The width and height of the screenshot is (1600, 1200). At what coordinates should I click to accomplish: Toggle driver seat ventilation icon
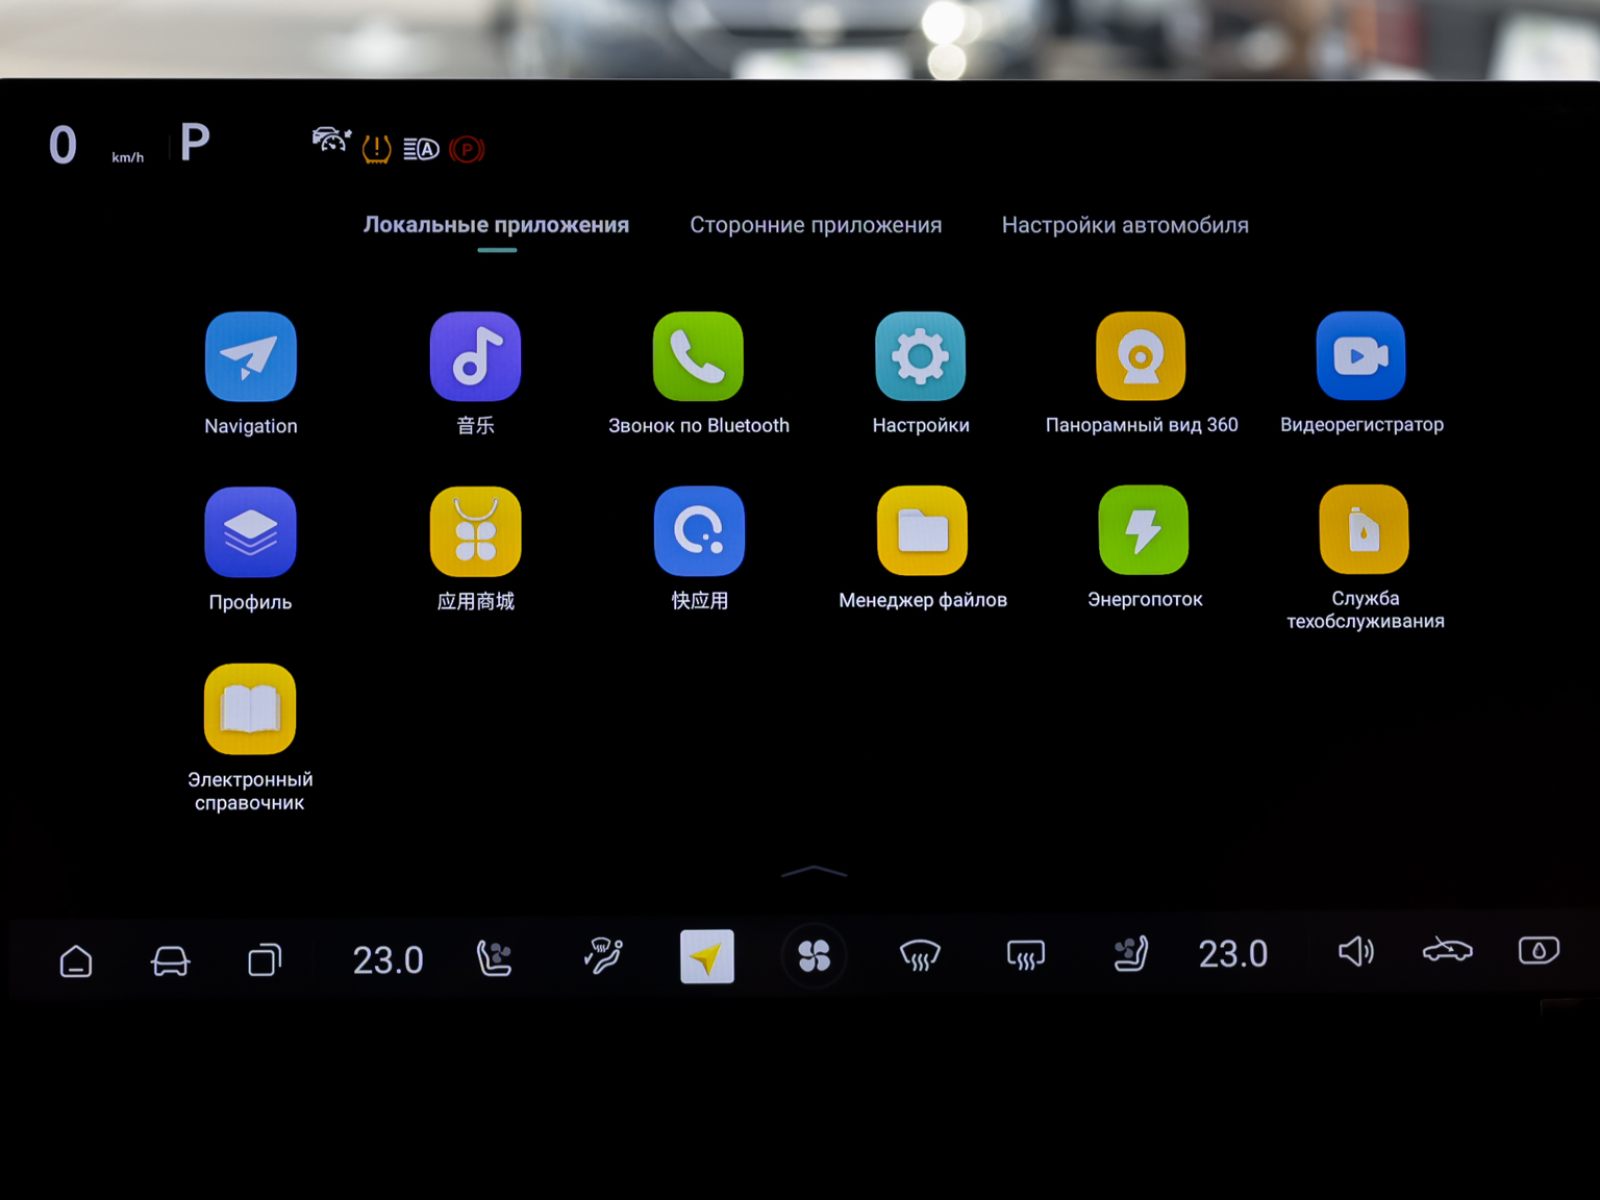click(x=494, y=958)
